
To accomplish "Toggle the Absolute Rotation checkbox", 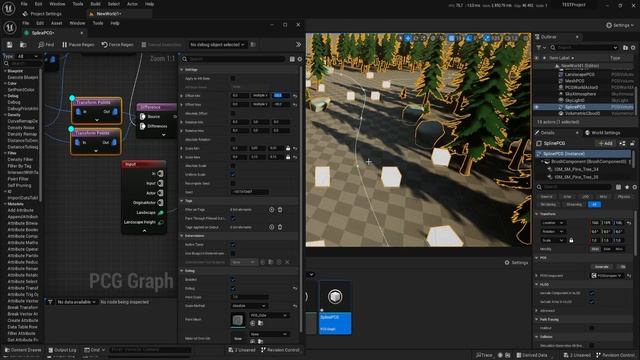I will coord(233,139).
